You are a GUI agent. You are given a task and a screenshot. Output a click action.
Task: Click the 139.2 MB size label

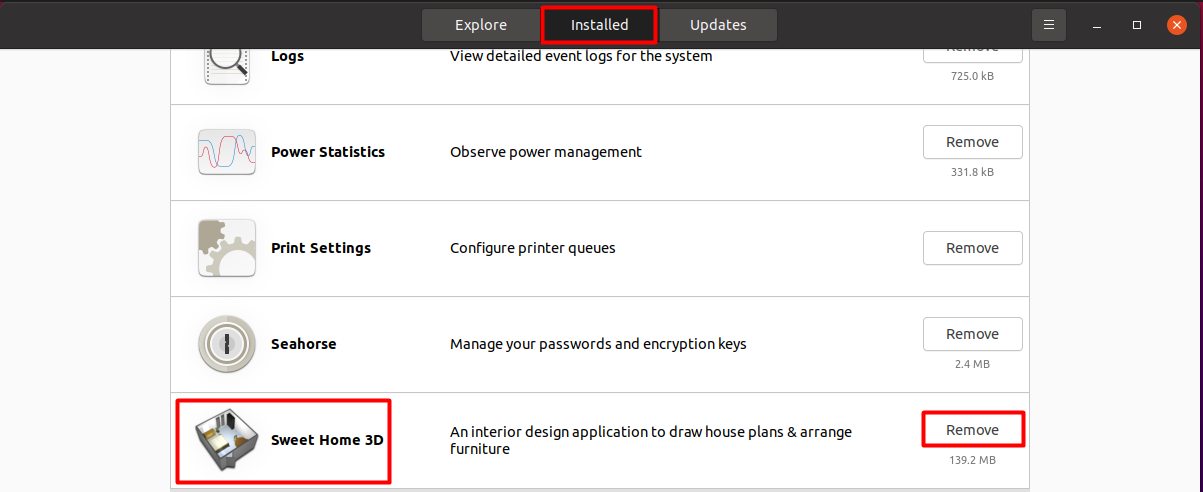[973, 460]
